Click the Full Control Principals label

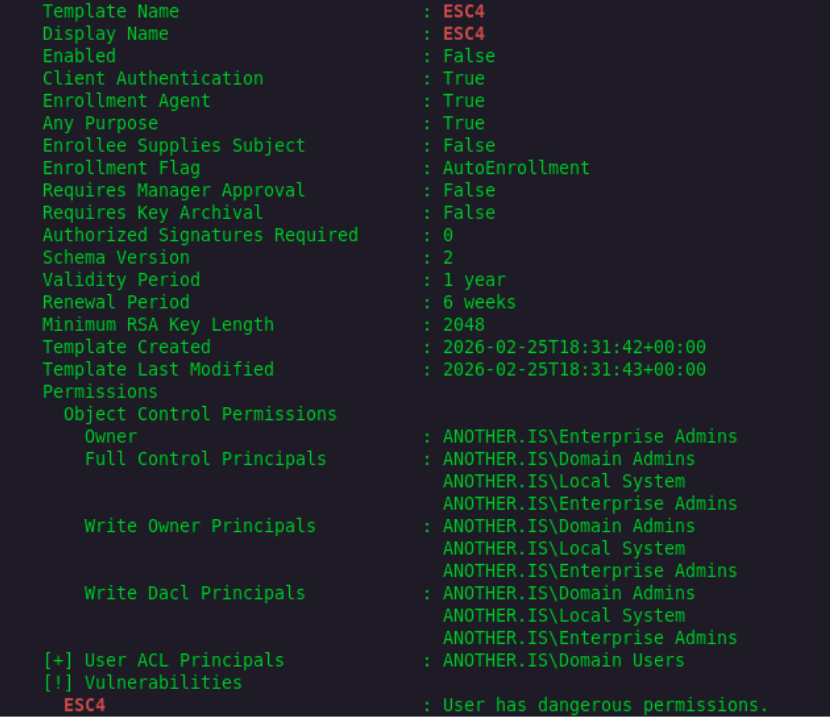205,459
